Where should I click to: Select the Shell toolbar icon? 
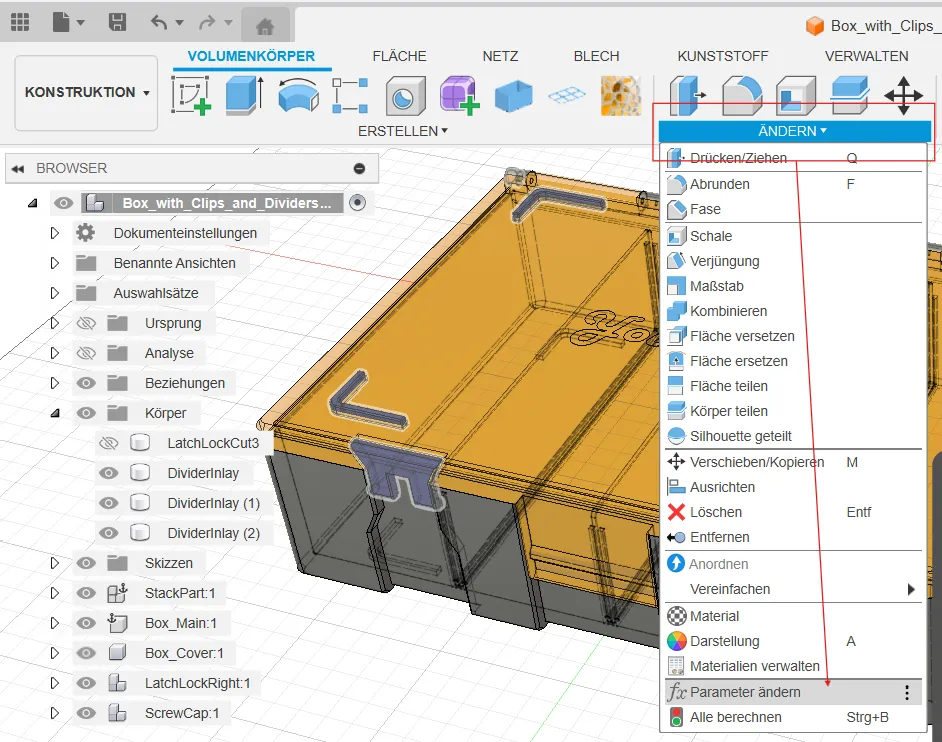(x=796, y=95)
